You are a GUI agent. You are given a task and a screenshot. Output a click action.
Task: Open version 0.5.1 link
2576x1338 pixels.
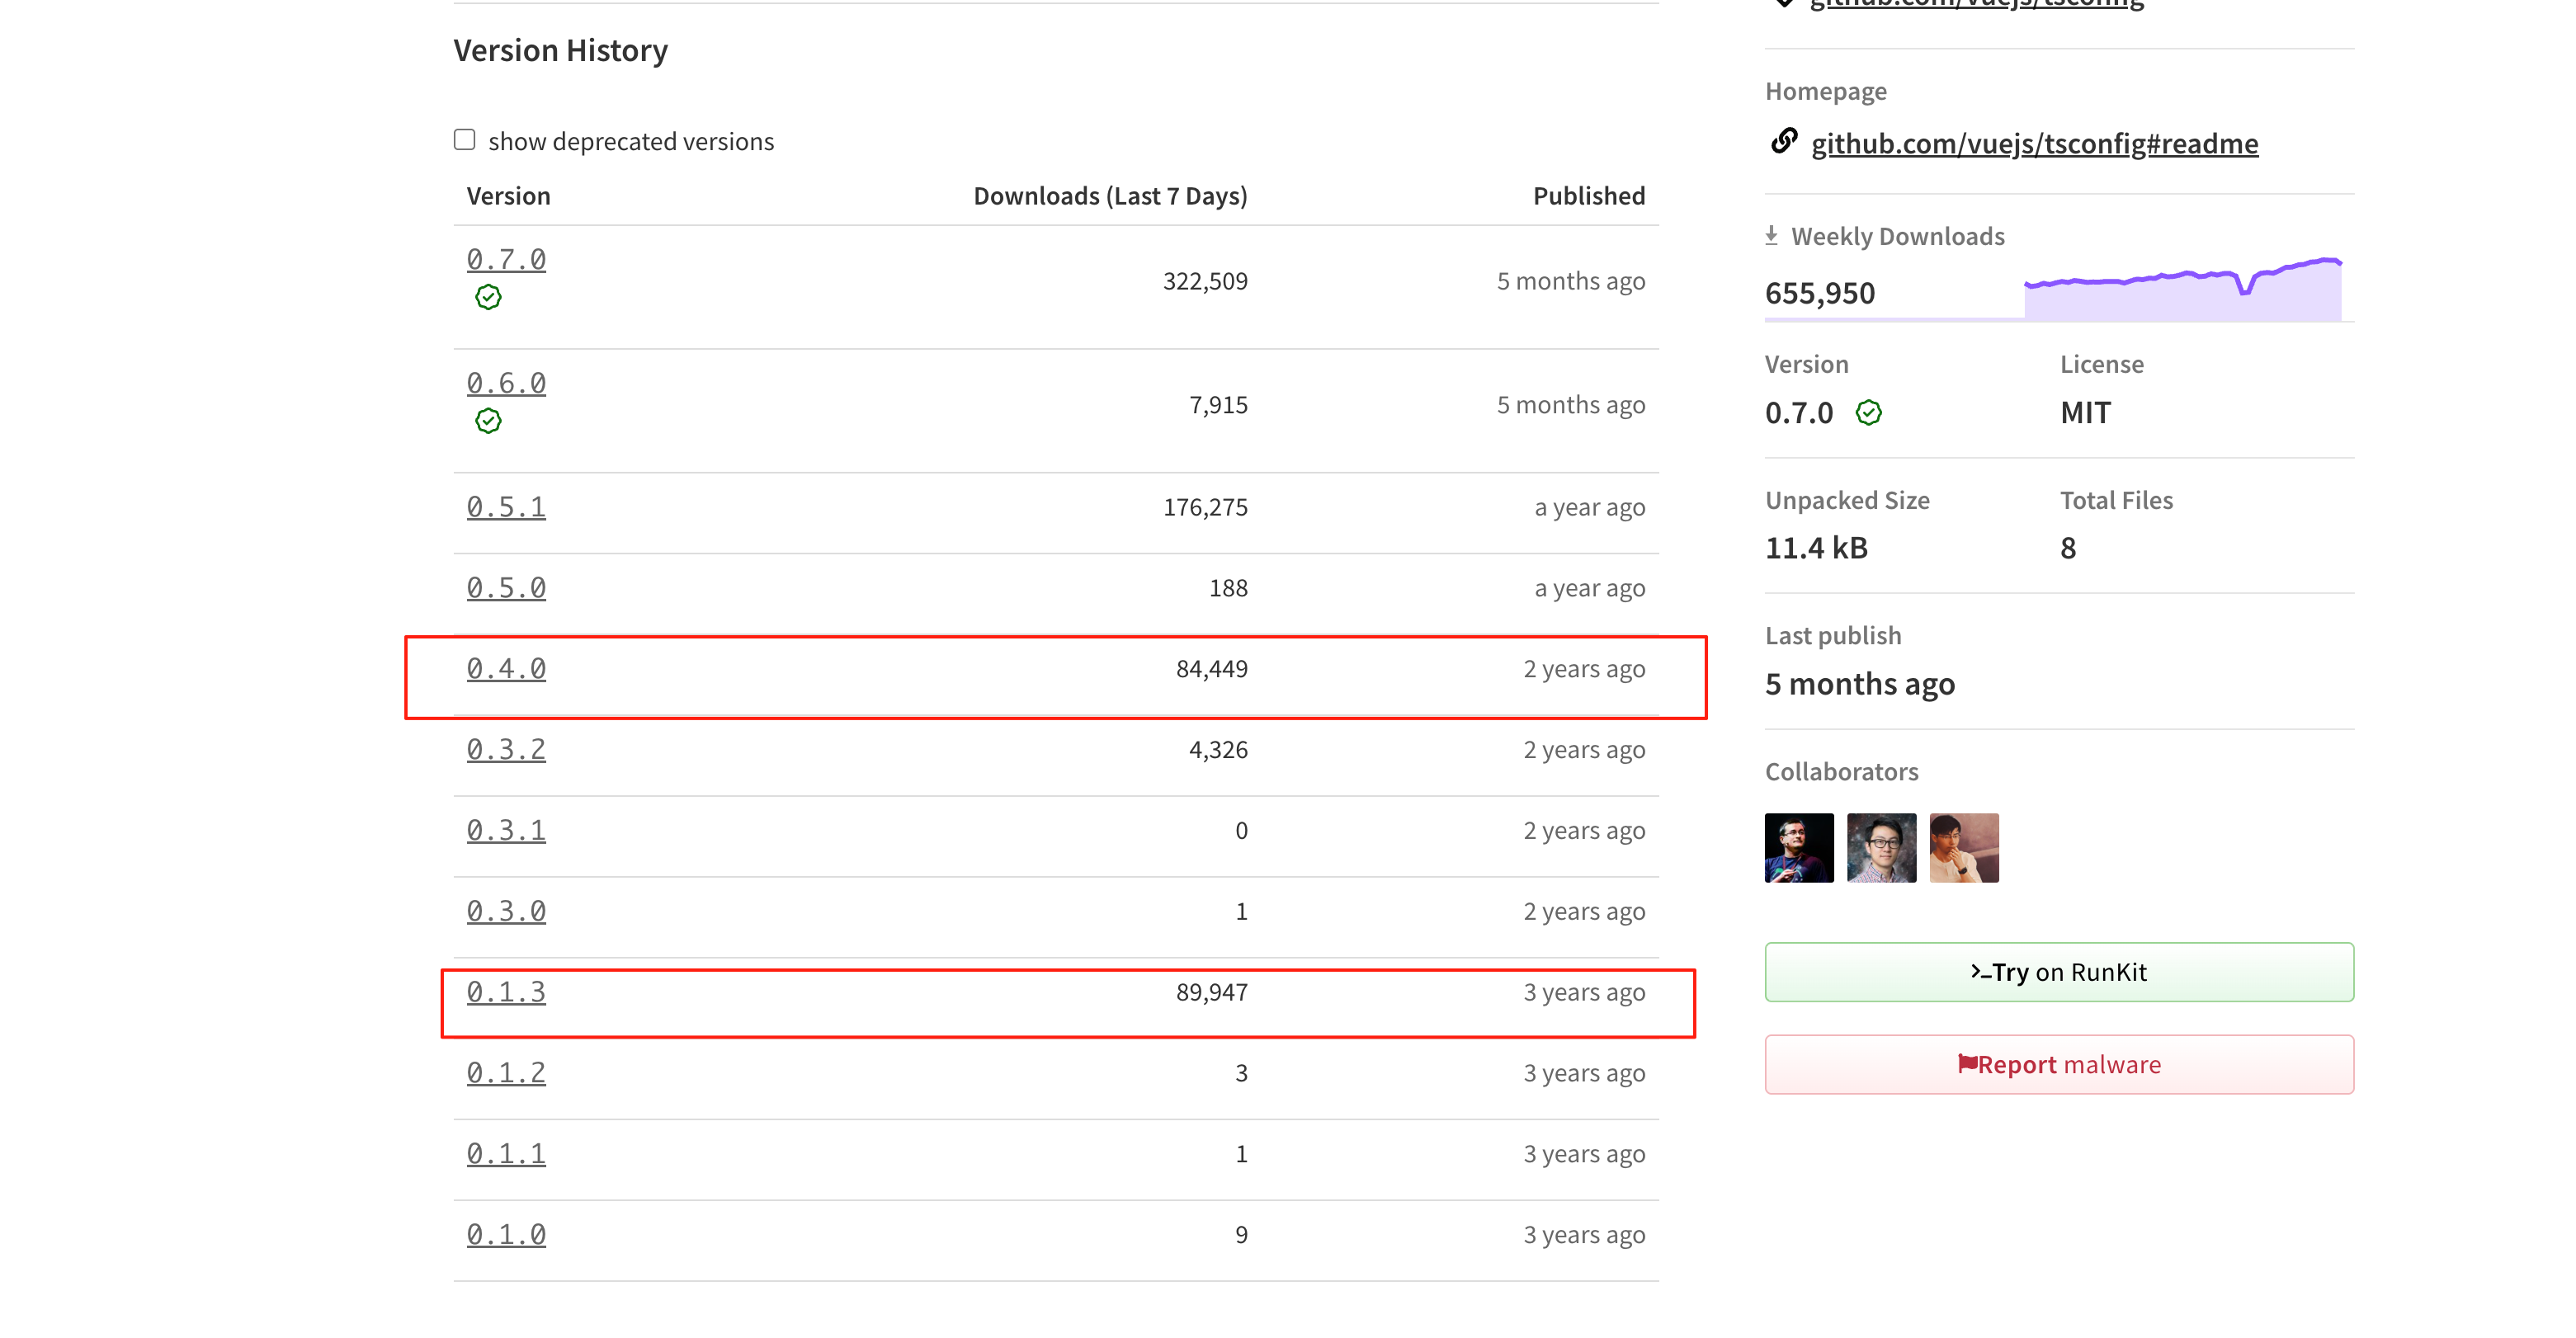(x=506, y=507)
